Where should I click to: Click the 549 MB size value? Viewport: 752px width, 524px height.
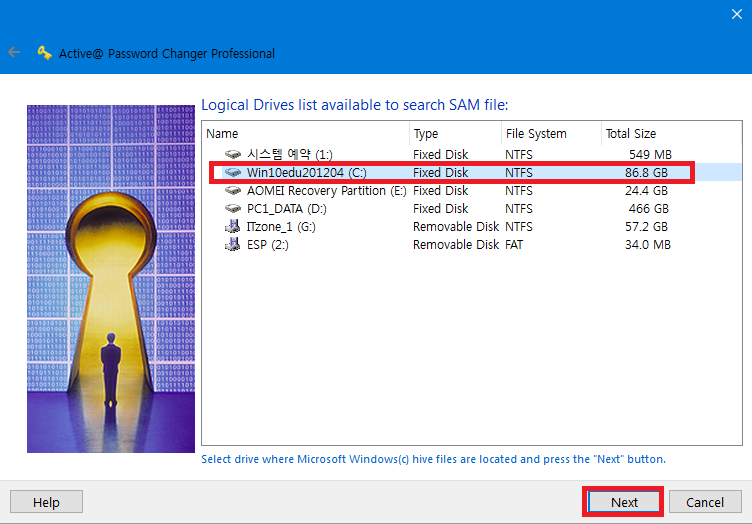(x=650, y=154)
